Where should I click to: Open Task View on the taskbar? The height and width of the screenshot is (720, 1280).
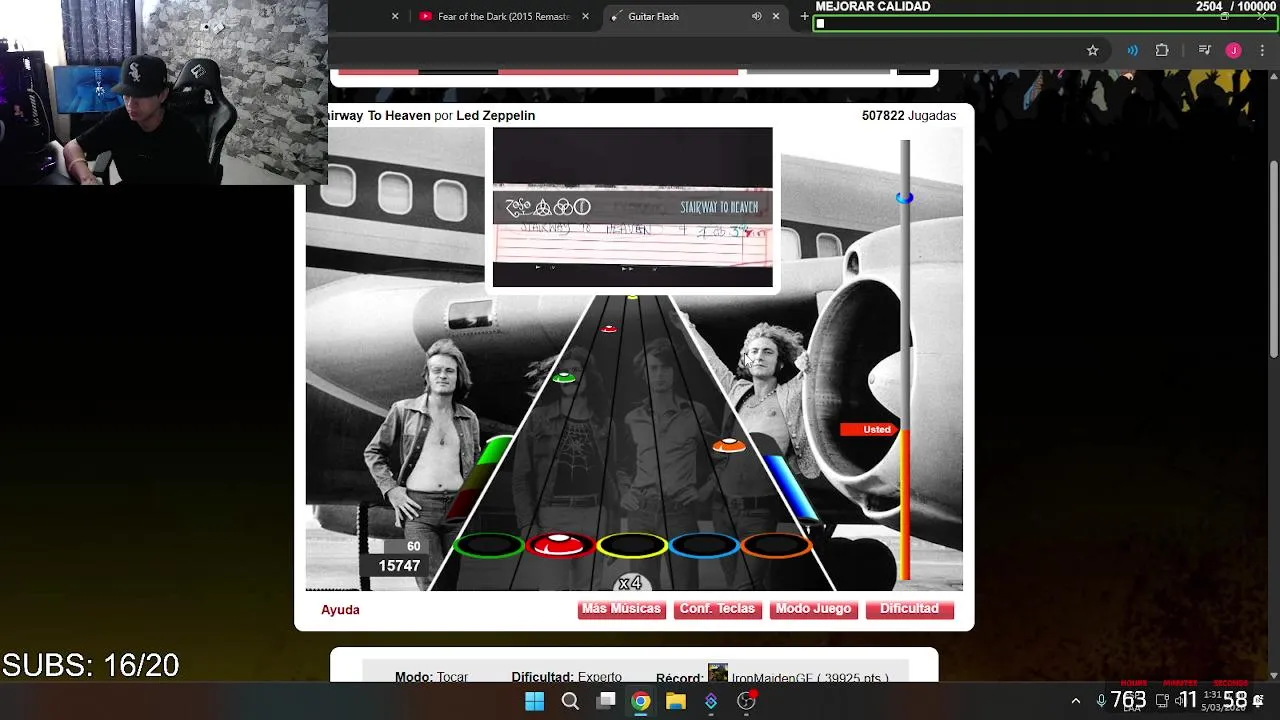tap(606, 701)
